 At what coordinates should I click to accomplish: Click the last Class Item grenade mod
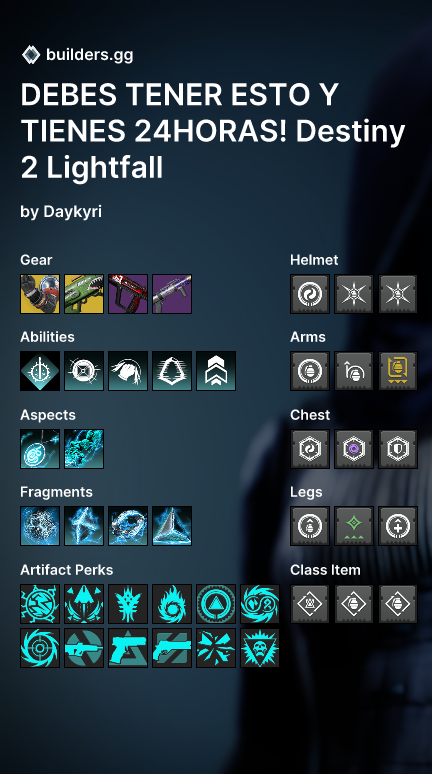[398, 604]
